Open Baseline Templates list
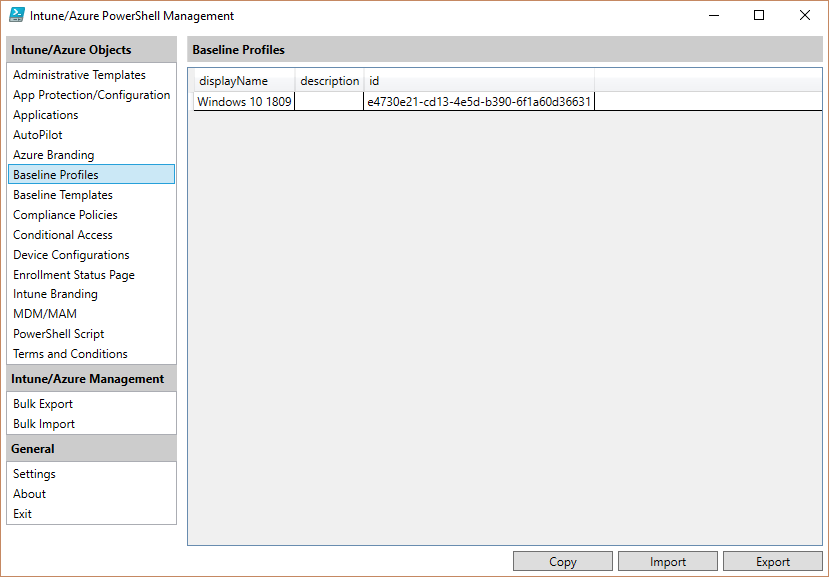Image resolution: width=829 pixels, height=577 pixels. (x=63, y=195)
